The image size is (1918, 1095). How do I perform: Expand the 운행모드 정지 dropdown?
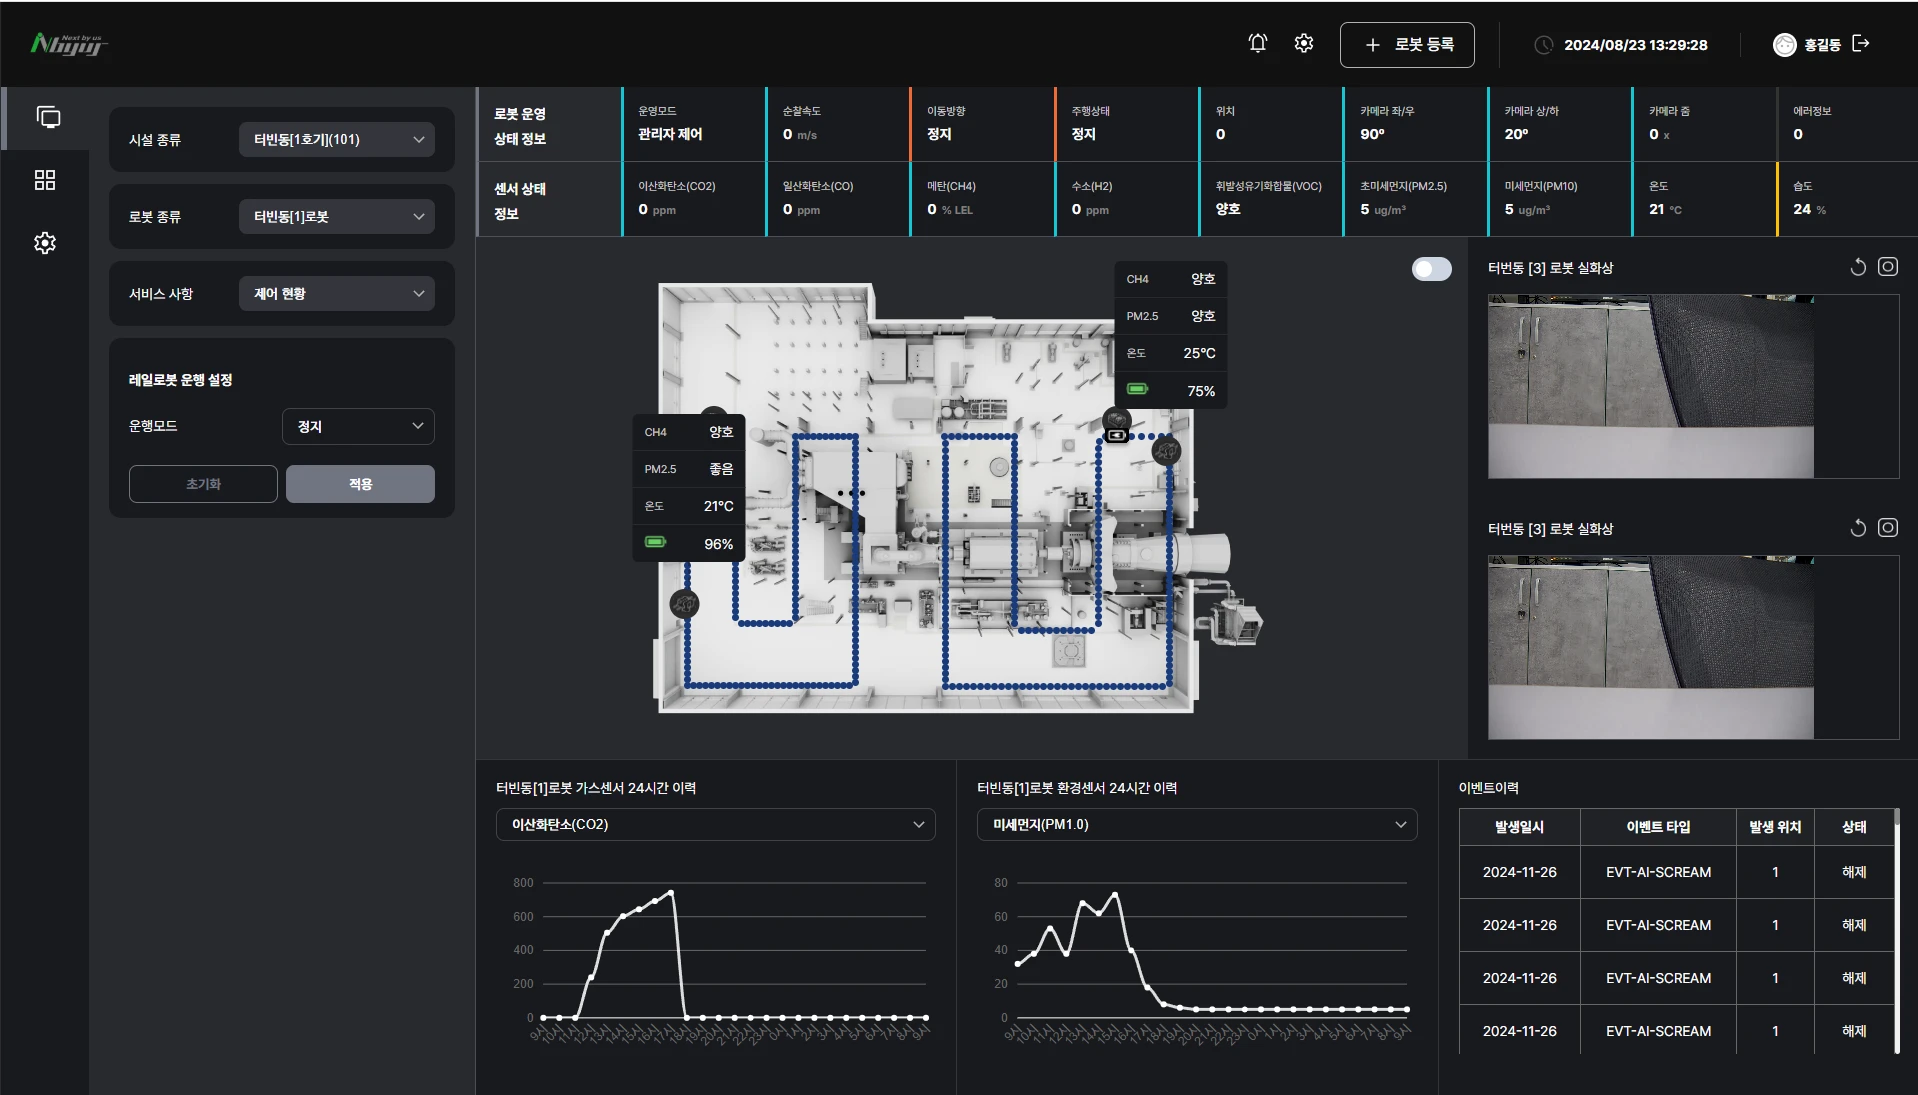tap(358, 426)
